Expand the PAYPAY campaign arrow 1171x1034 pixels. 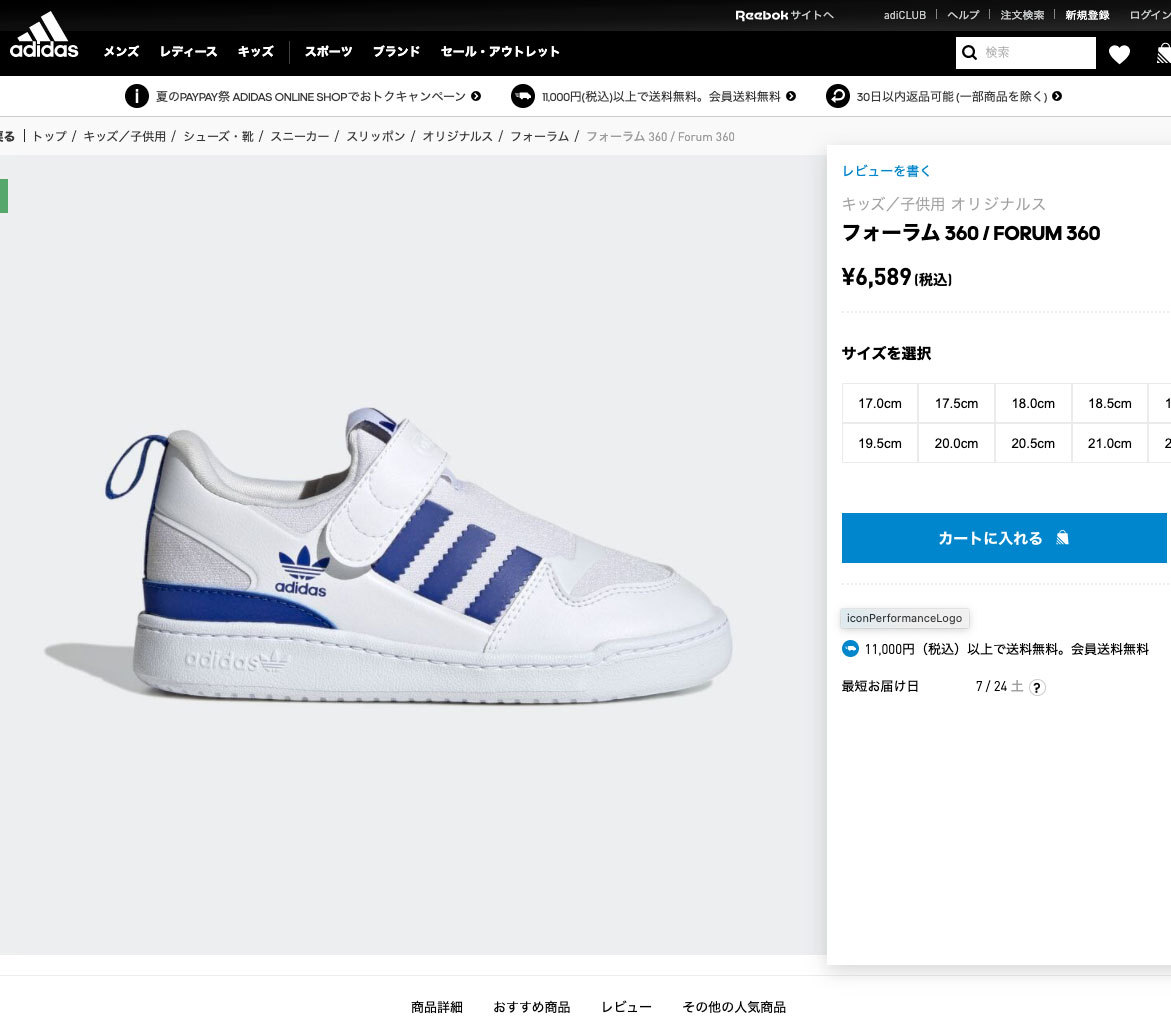tap(476, 97)
